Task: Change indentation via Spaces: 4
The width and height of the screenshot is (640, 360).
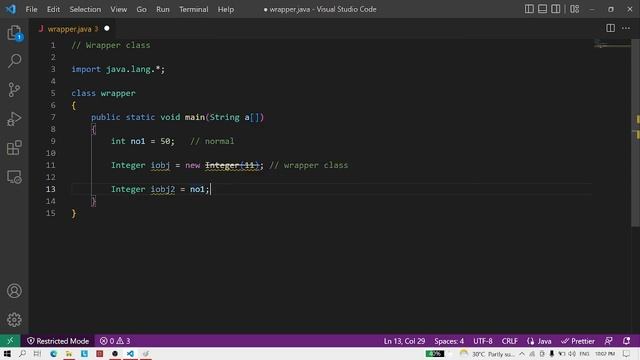Action: tap(449, 341)
